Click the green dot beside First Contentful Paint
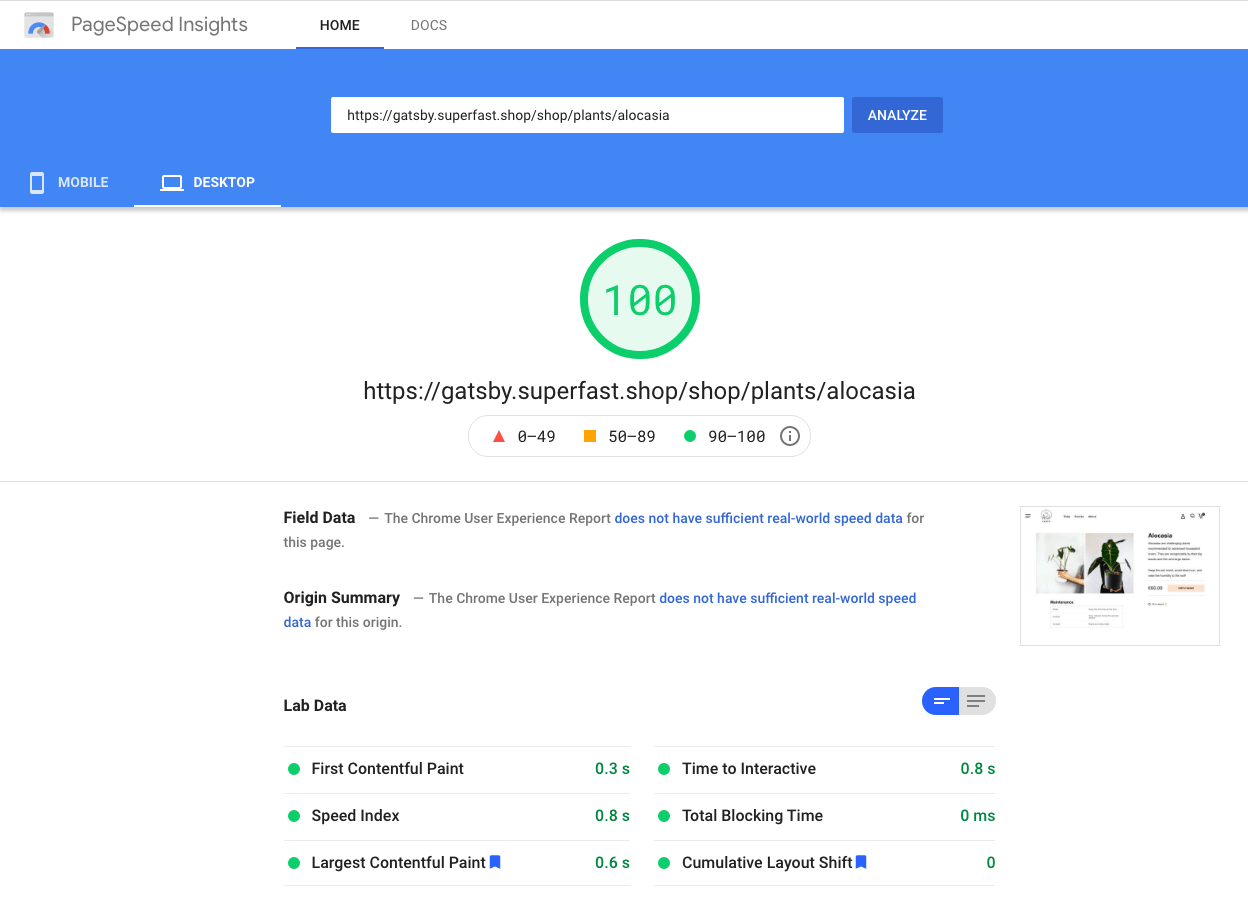Viewport: 1248px width, 899px height. [x=294, y=769]
